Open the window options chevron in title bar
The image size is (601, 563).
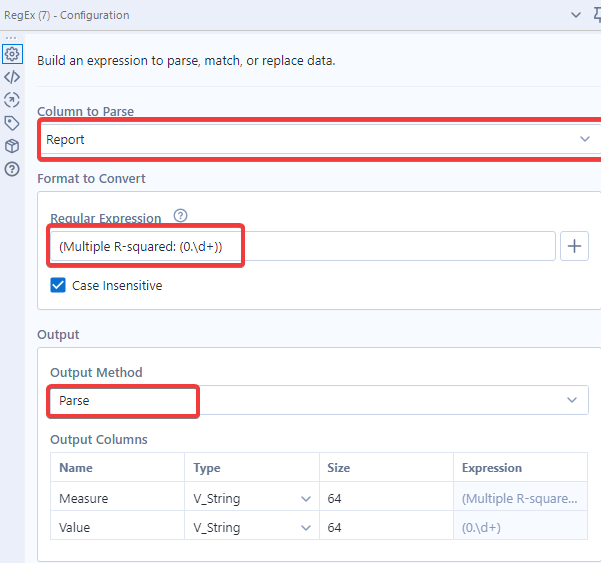click(574, 15)
